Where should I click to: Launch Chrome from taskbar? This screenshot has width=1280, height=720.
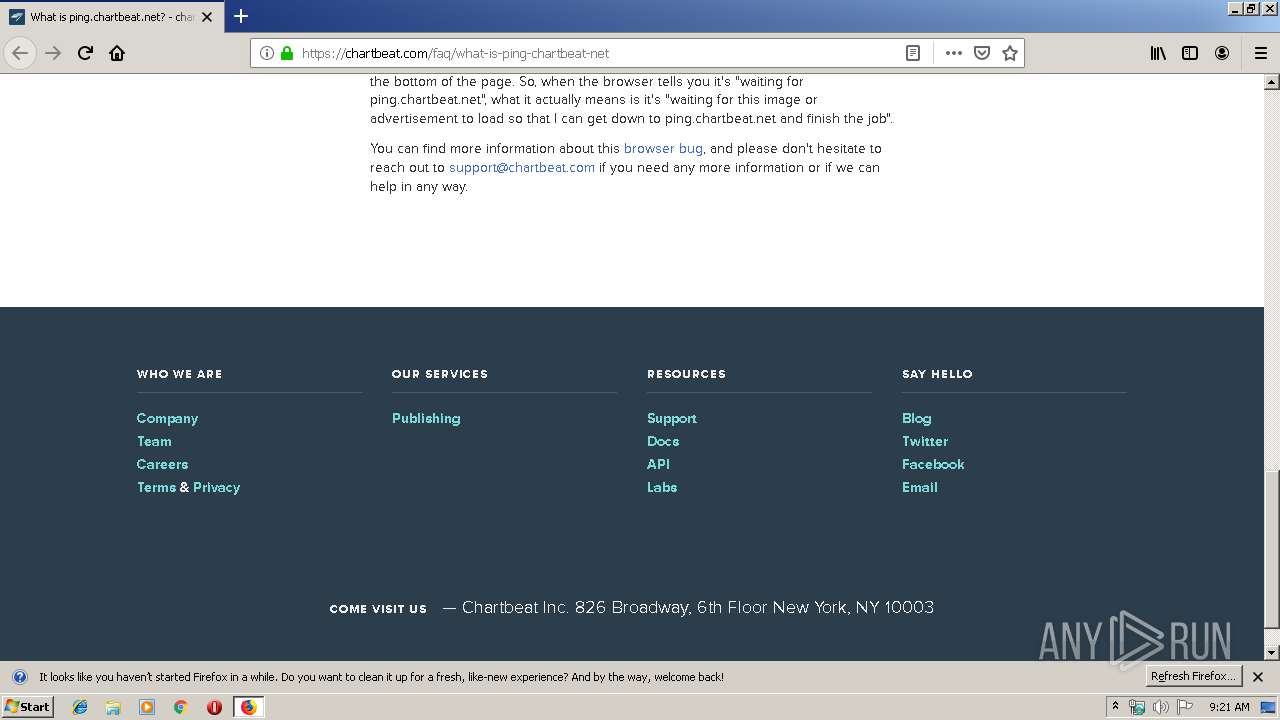181,707
